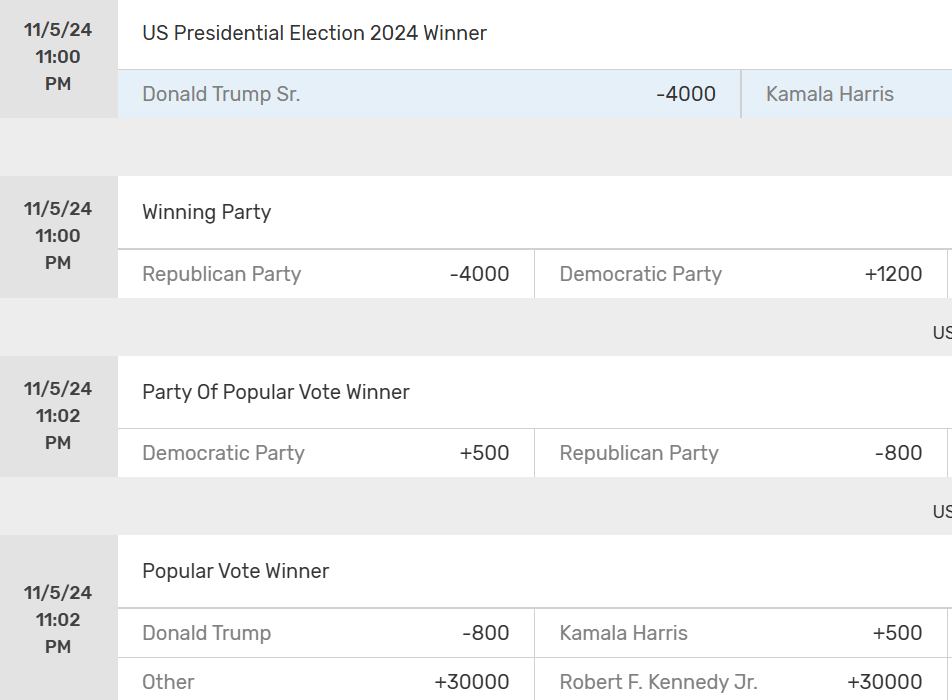
Task: Click the date cell beside Popular Vote Winner
Action: 58,619
